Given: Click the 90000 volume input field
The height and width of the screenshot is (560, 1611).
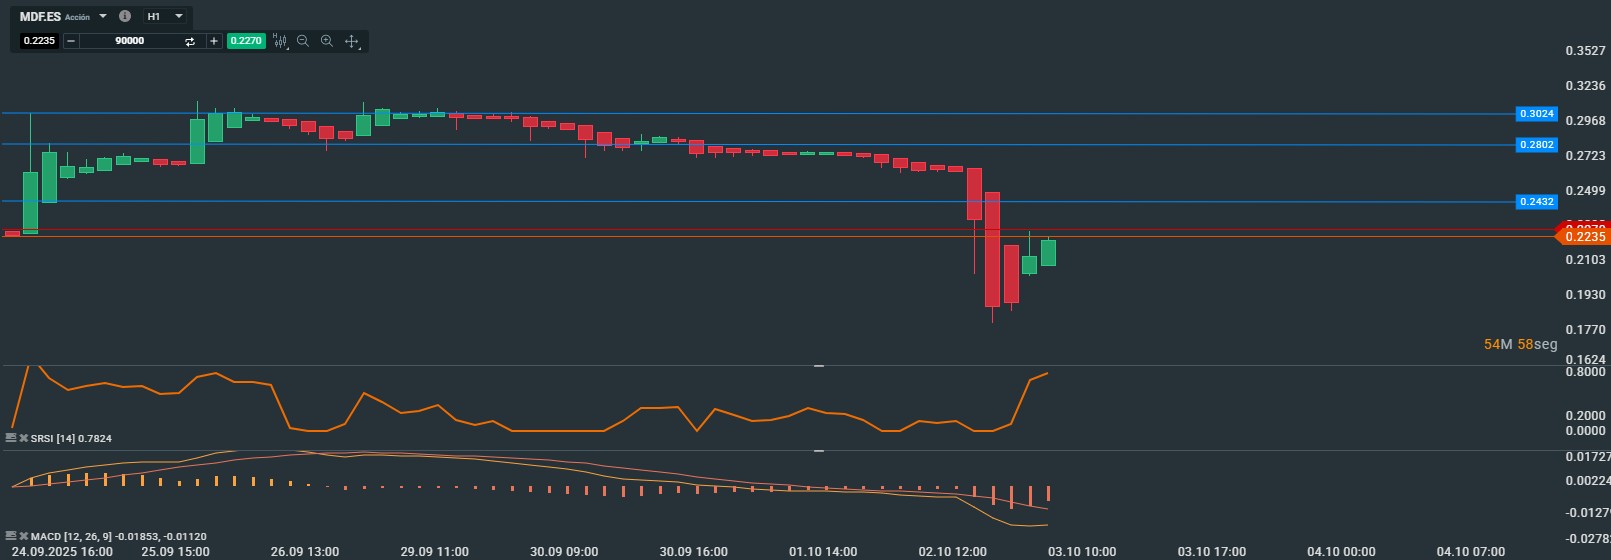Looking at the screenshot, I should point(130,41).
